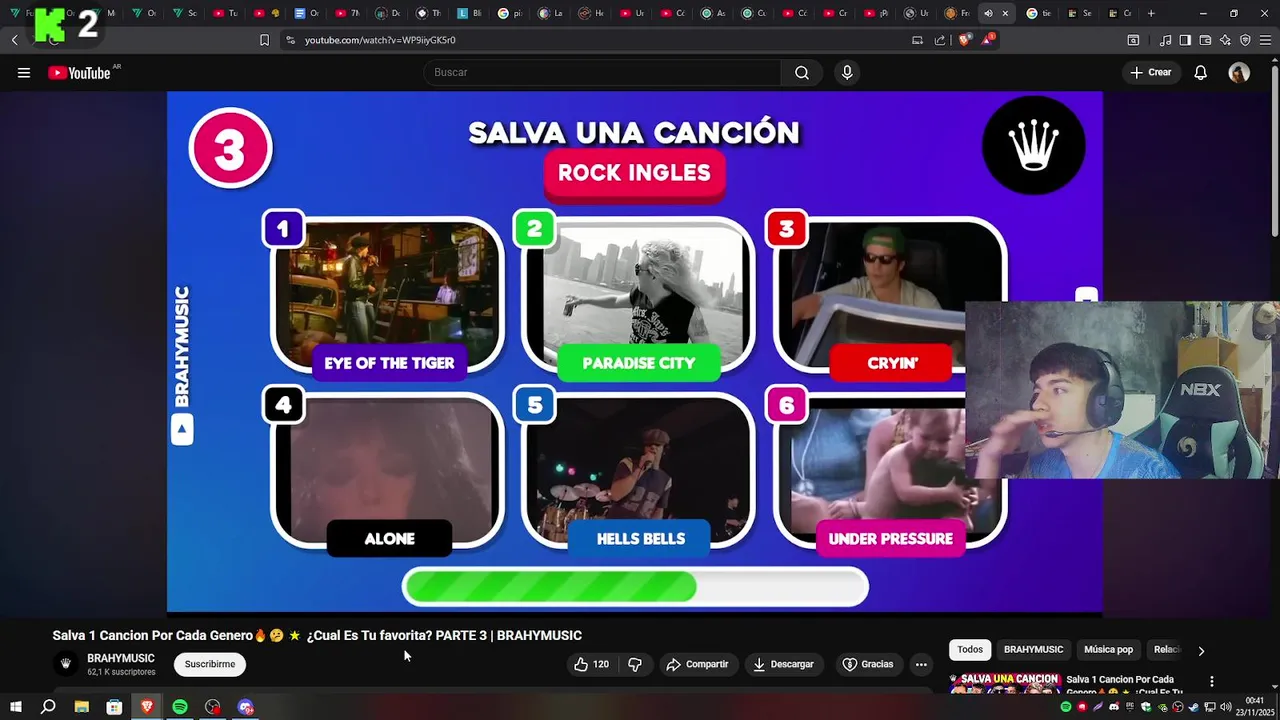Subscribe with the Suscribirme button
The image size is (1280, 720).
[210, 664]
